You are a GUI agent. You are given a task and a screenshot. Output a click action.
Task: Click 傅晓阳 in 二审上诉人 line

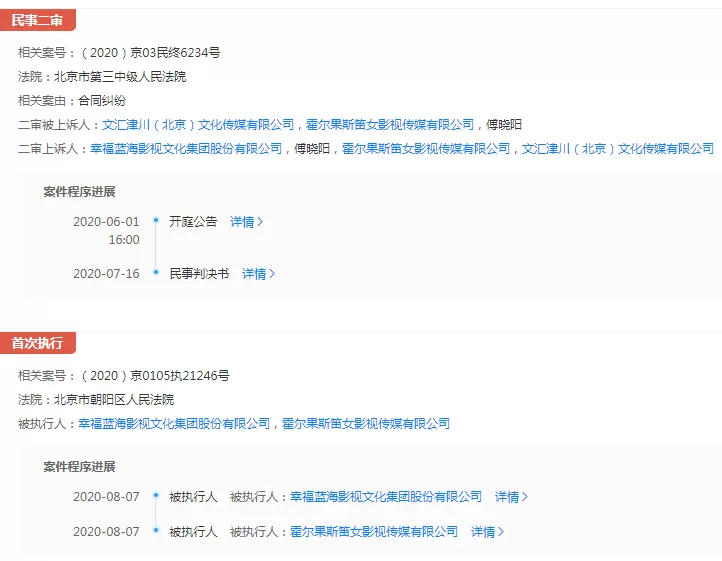click(312, 149)
